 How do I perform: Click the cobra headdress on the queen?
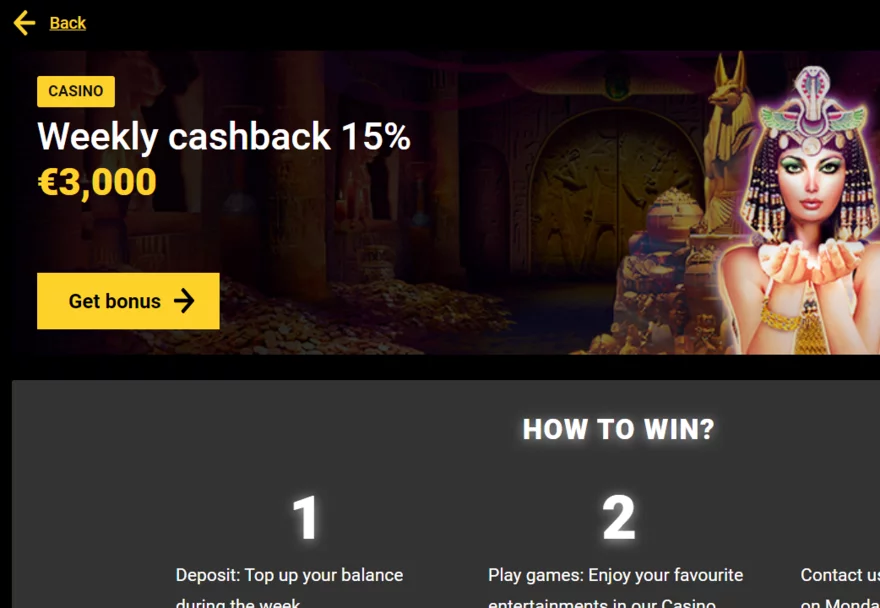coord(812,107)
